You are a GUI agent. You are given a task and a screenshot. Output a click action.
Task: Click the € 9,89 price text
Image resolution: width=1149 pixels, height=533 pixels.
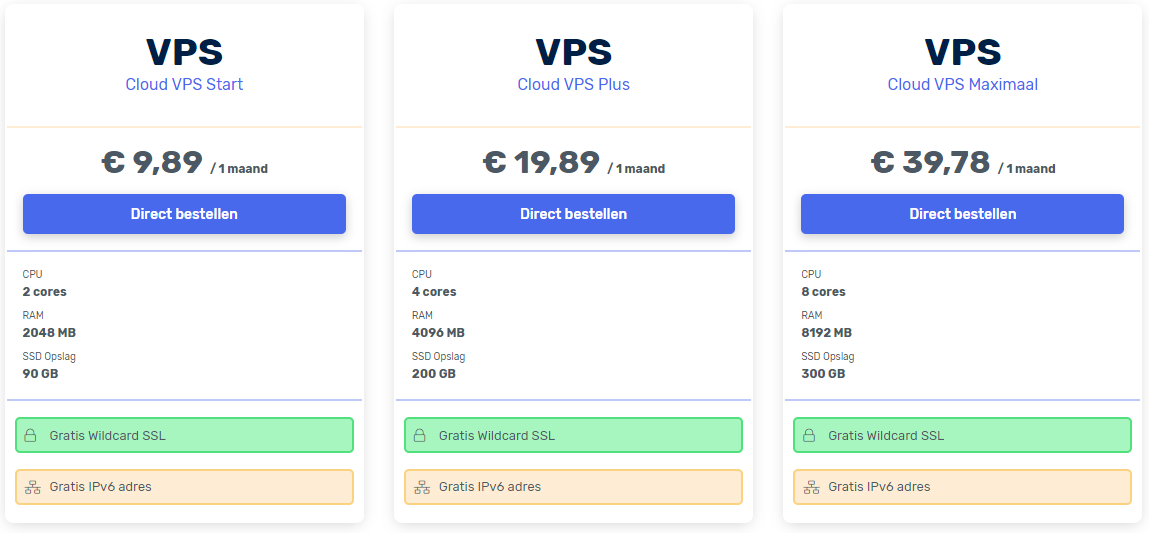click(152, 162)
